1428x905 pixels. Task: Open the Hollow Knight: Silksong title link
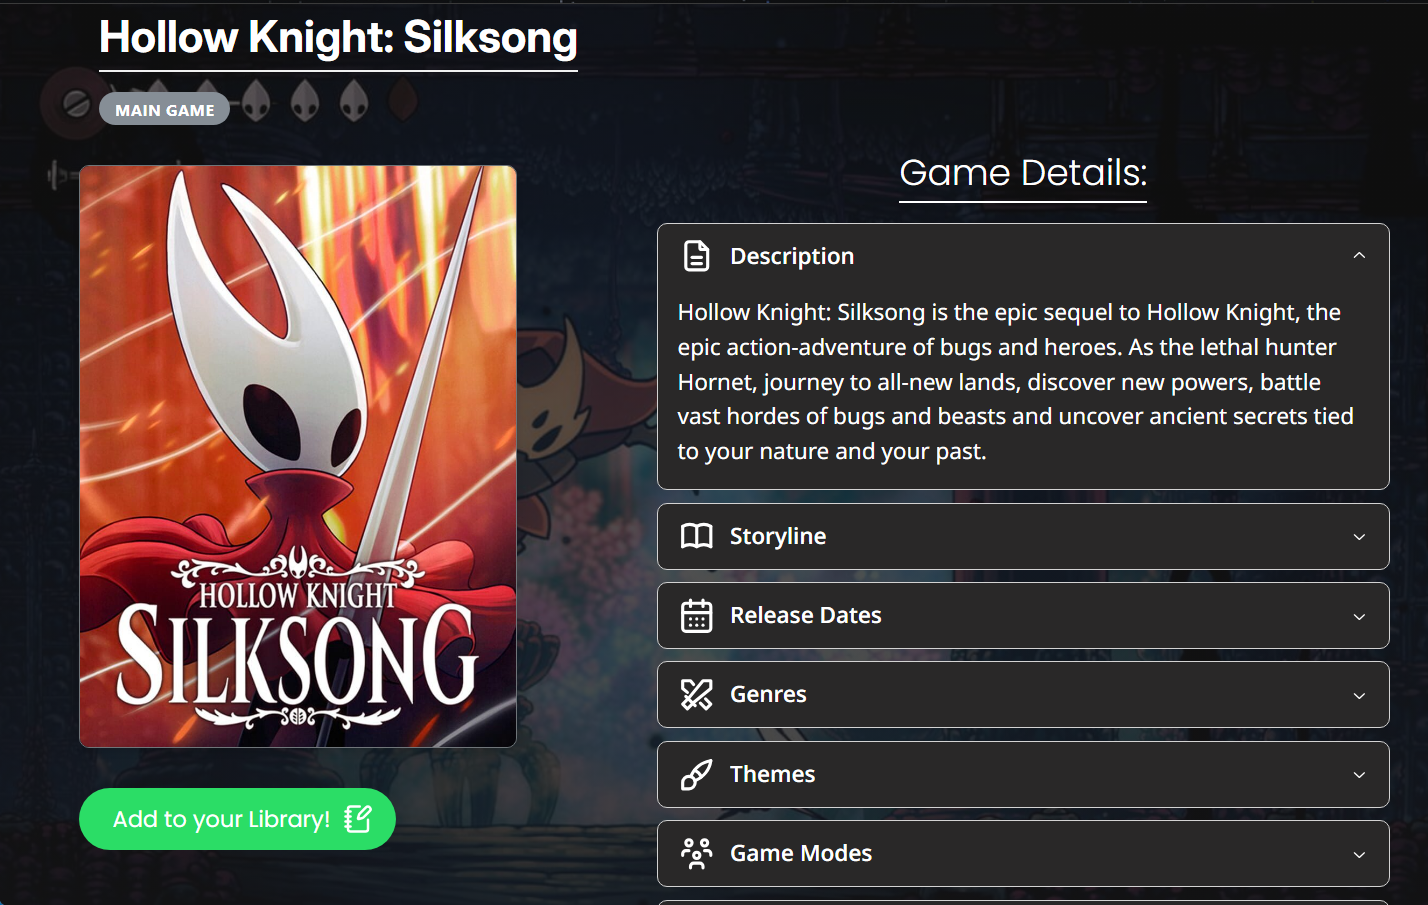pyautogui.click(x=337, y=38)
